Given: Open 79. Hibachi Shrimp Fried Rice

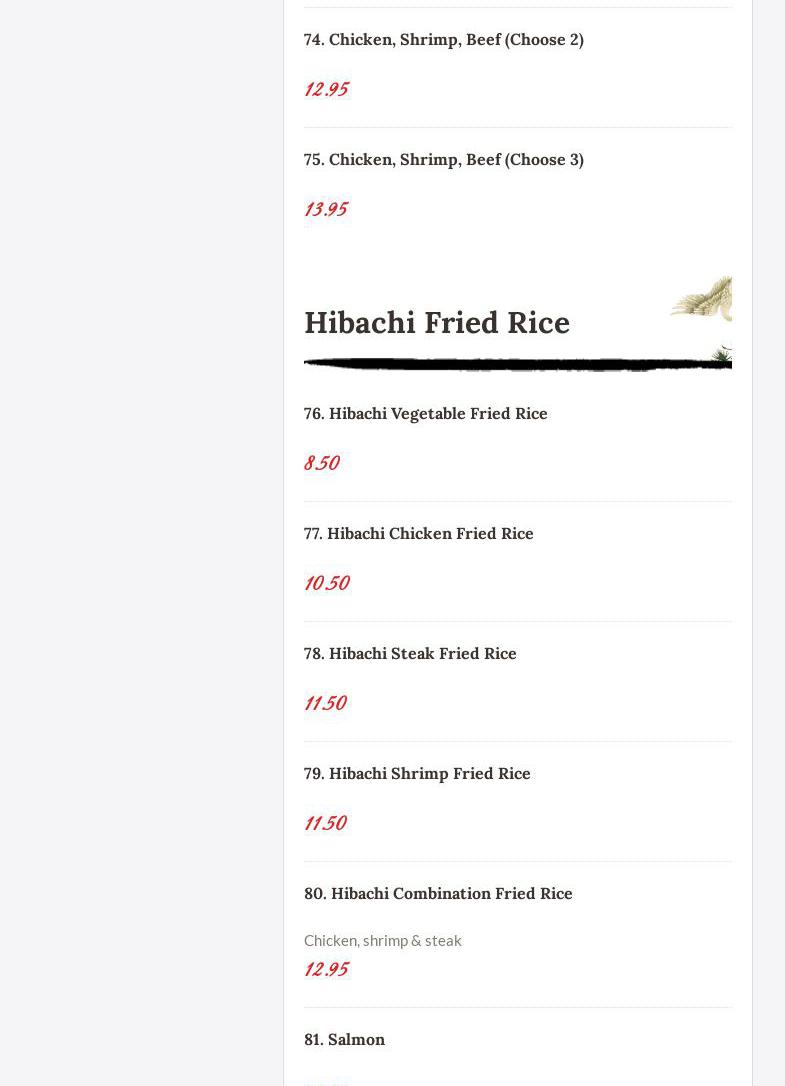Looking at the screenshot, I should pos(417,774).
